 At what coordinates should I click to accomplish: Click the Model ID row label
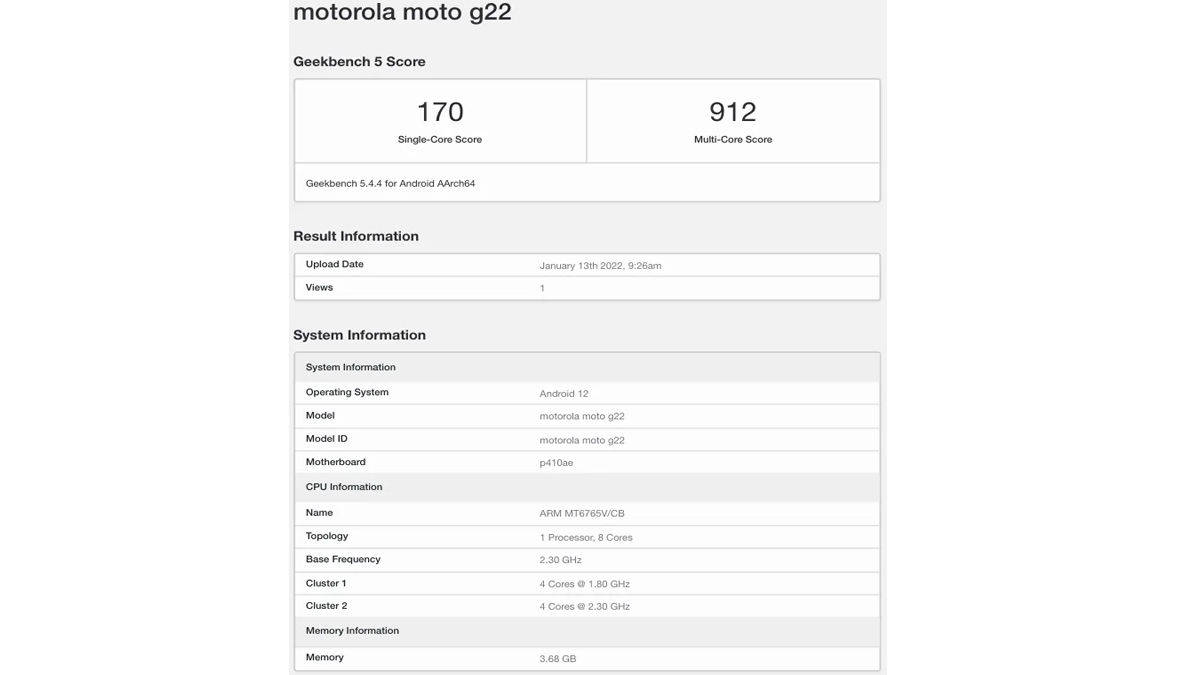(x=327, y=439)
